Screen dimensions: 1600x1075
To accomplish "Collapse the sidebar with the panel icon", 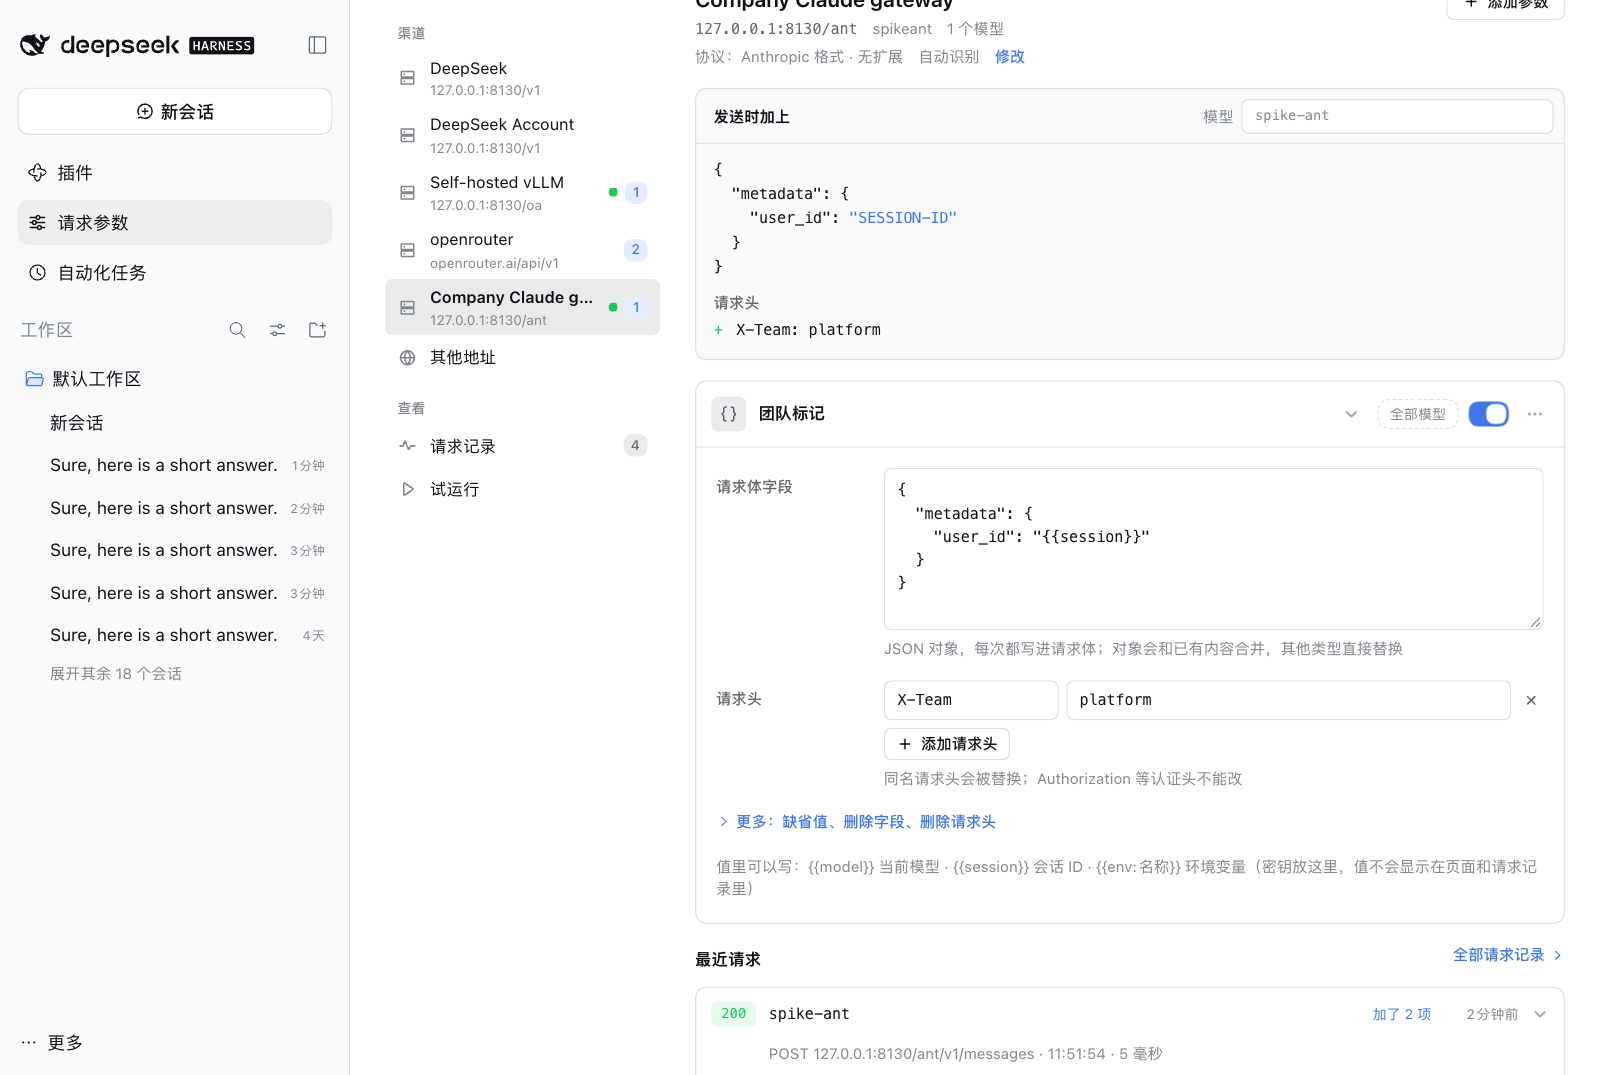I will [x=317, y=45].
